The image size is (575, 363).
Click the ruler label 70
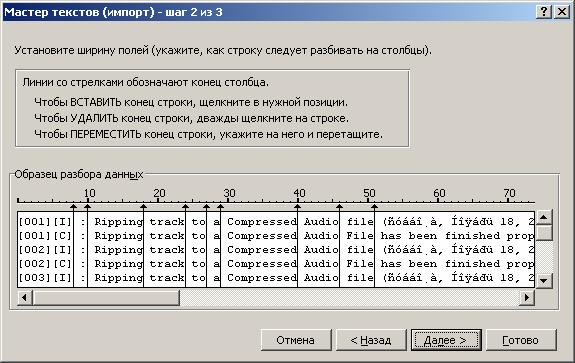coord(509,193)
